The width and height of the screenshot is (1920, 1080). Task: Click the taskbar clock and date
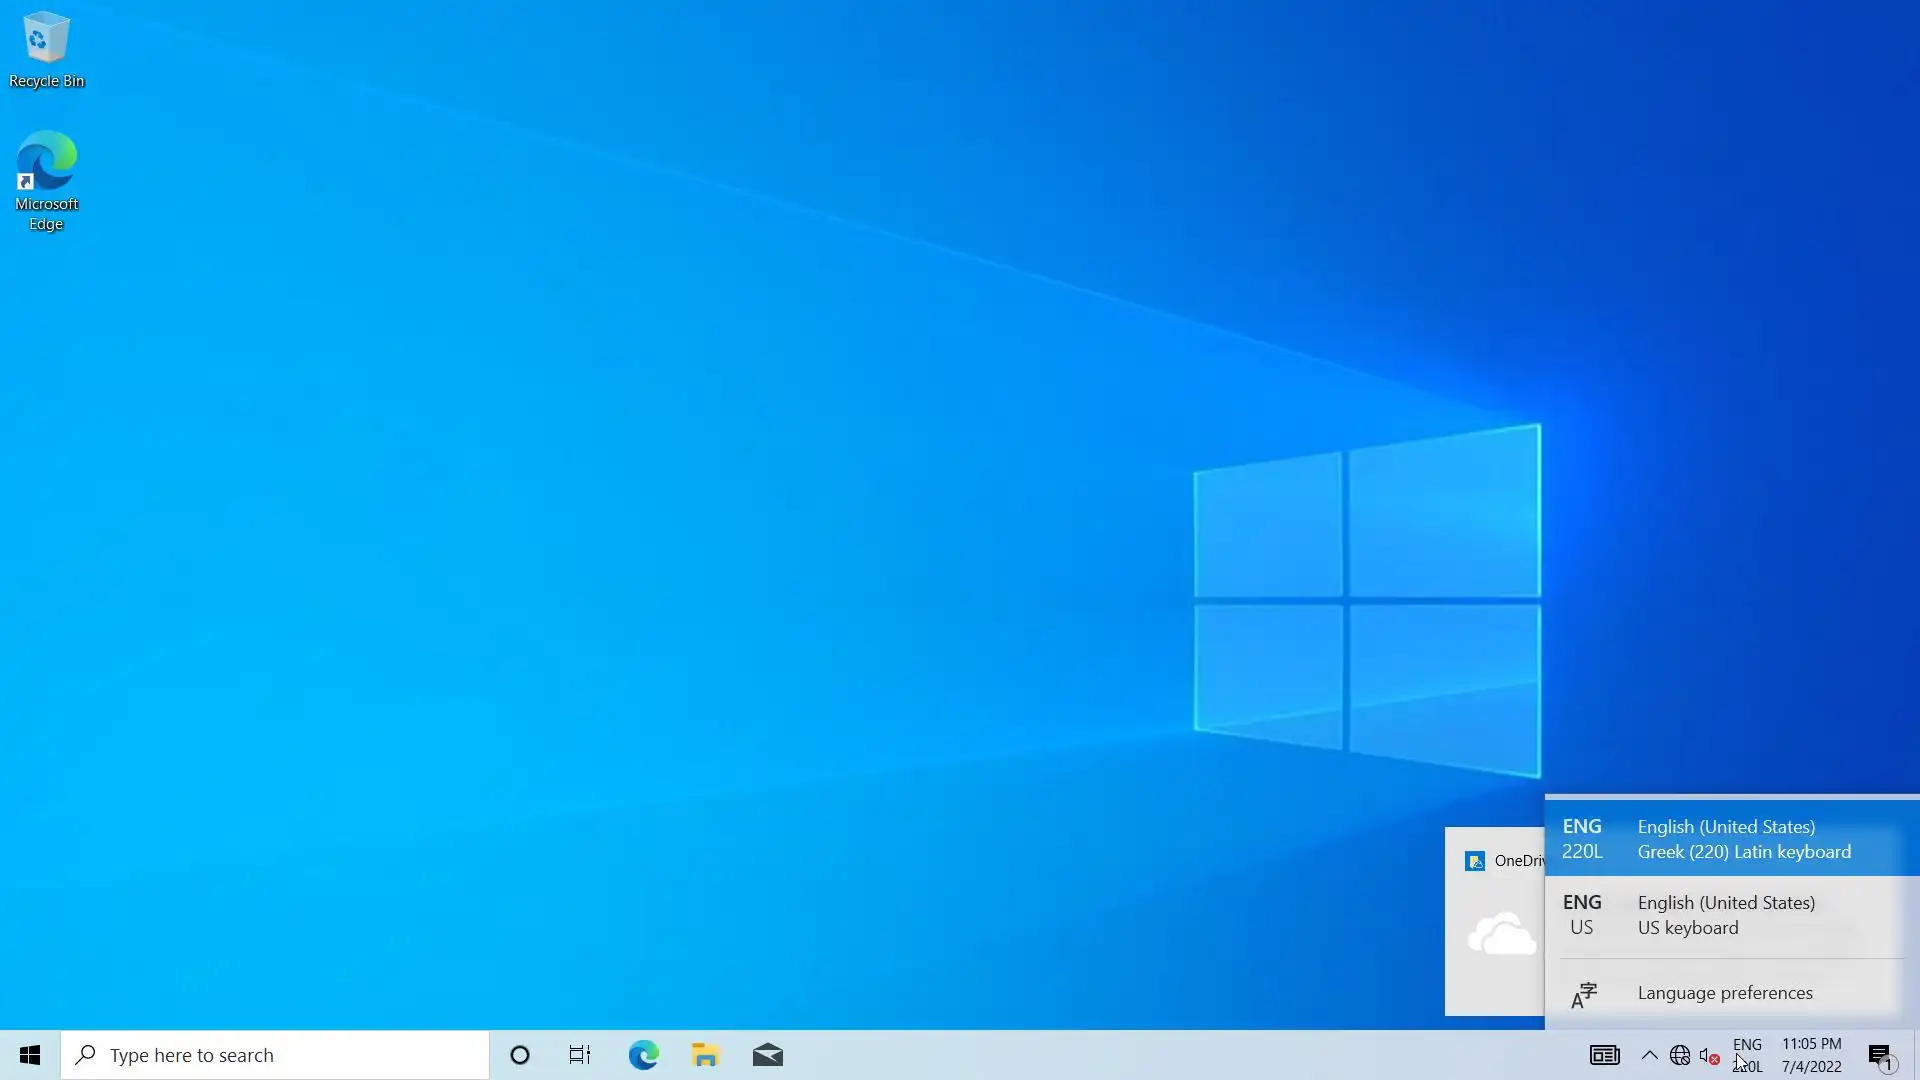pyautogui.click(x=1811, y=1055)
